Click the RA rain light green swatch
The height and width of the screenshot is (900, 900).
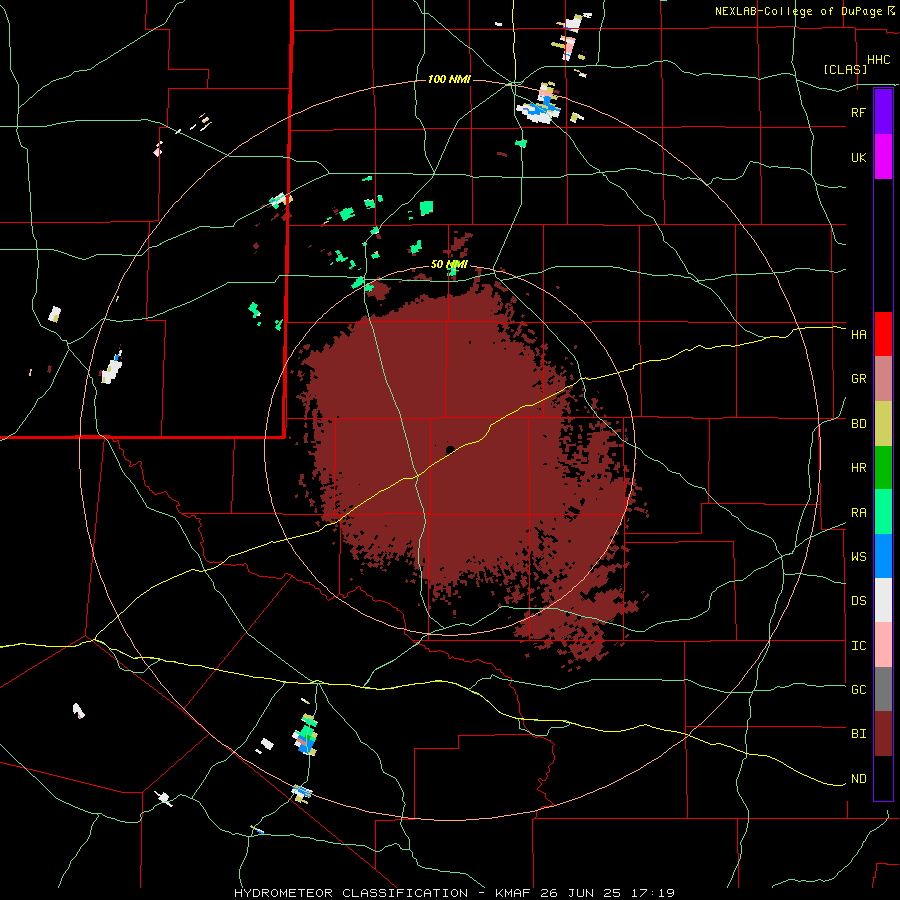pyautogui.click(x=883, y=512)
